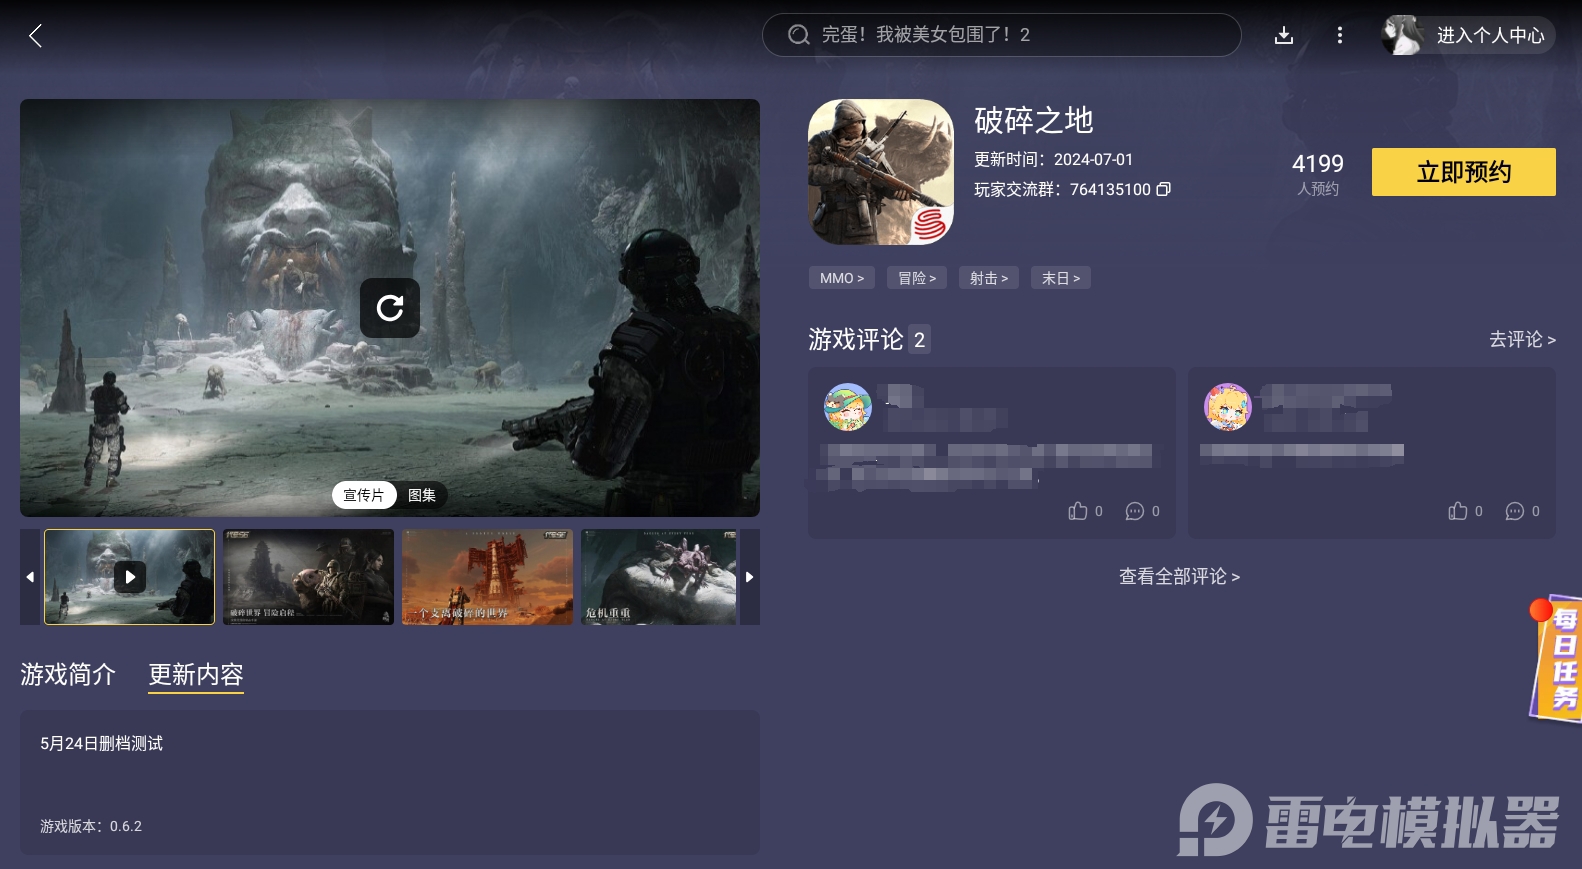Select the trailer video thumbnail
Screen dimensions: 1582x869
click(x=130, y=577)
